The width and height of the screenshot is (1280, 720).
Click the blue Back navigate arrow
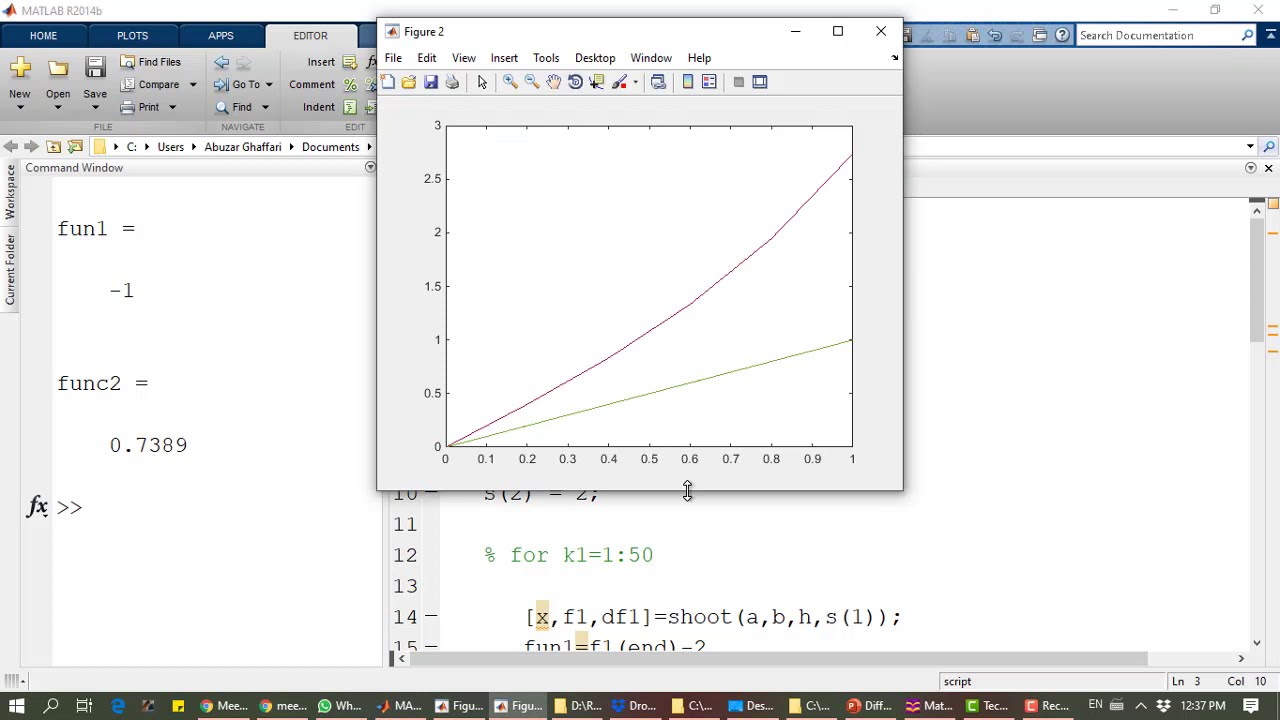point(222,62)
